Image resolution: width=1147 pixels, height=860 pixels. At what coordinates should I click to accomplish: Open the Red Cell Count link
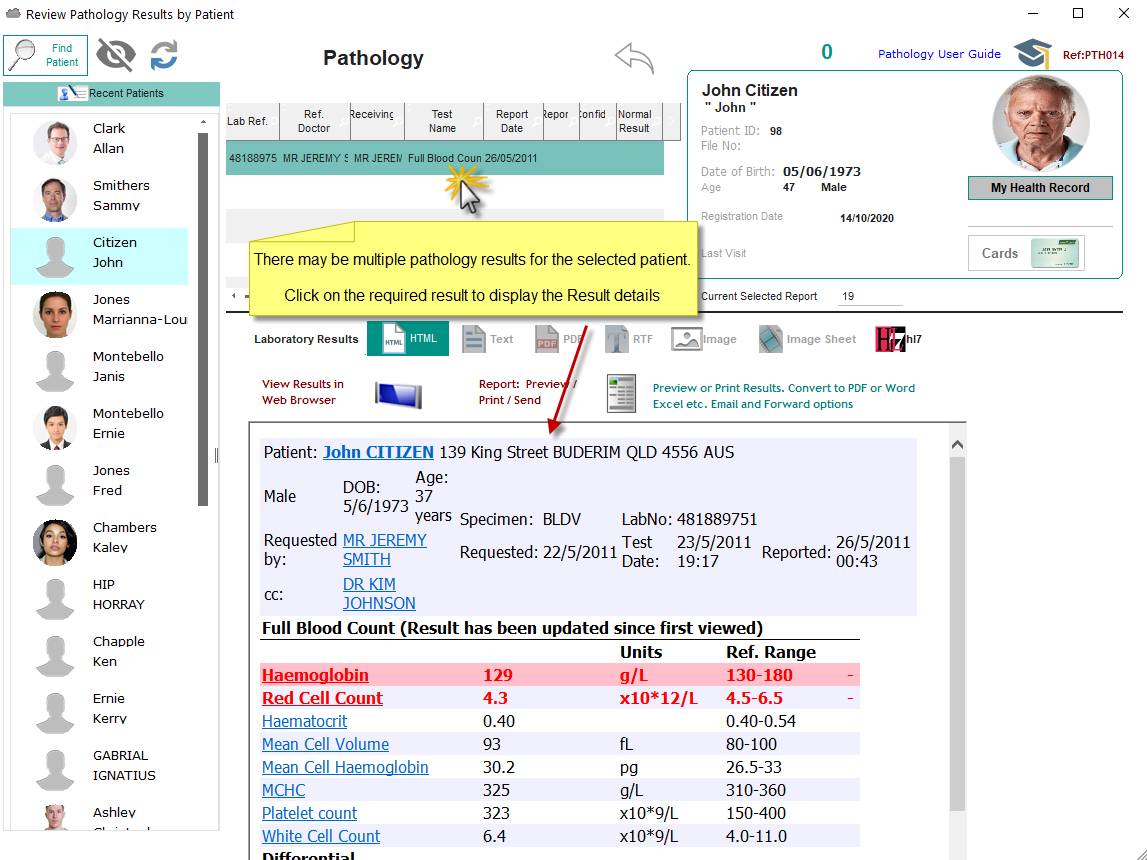point(322,698)
